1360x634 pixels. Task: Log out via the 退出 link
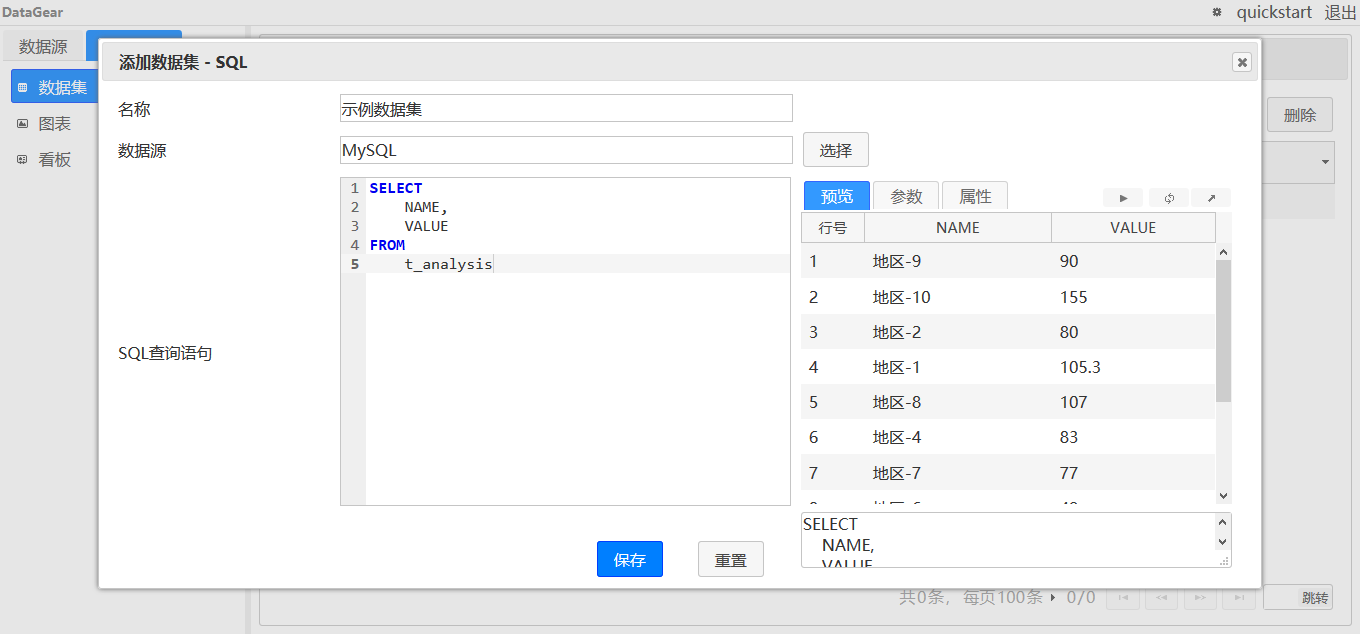1340,12
